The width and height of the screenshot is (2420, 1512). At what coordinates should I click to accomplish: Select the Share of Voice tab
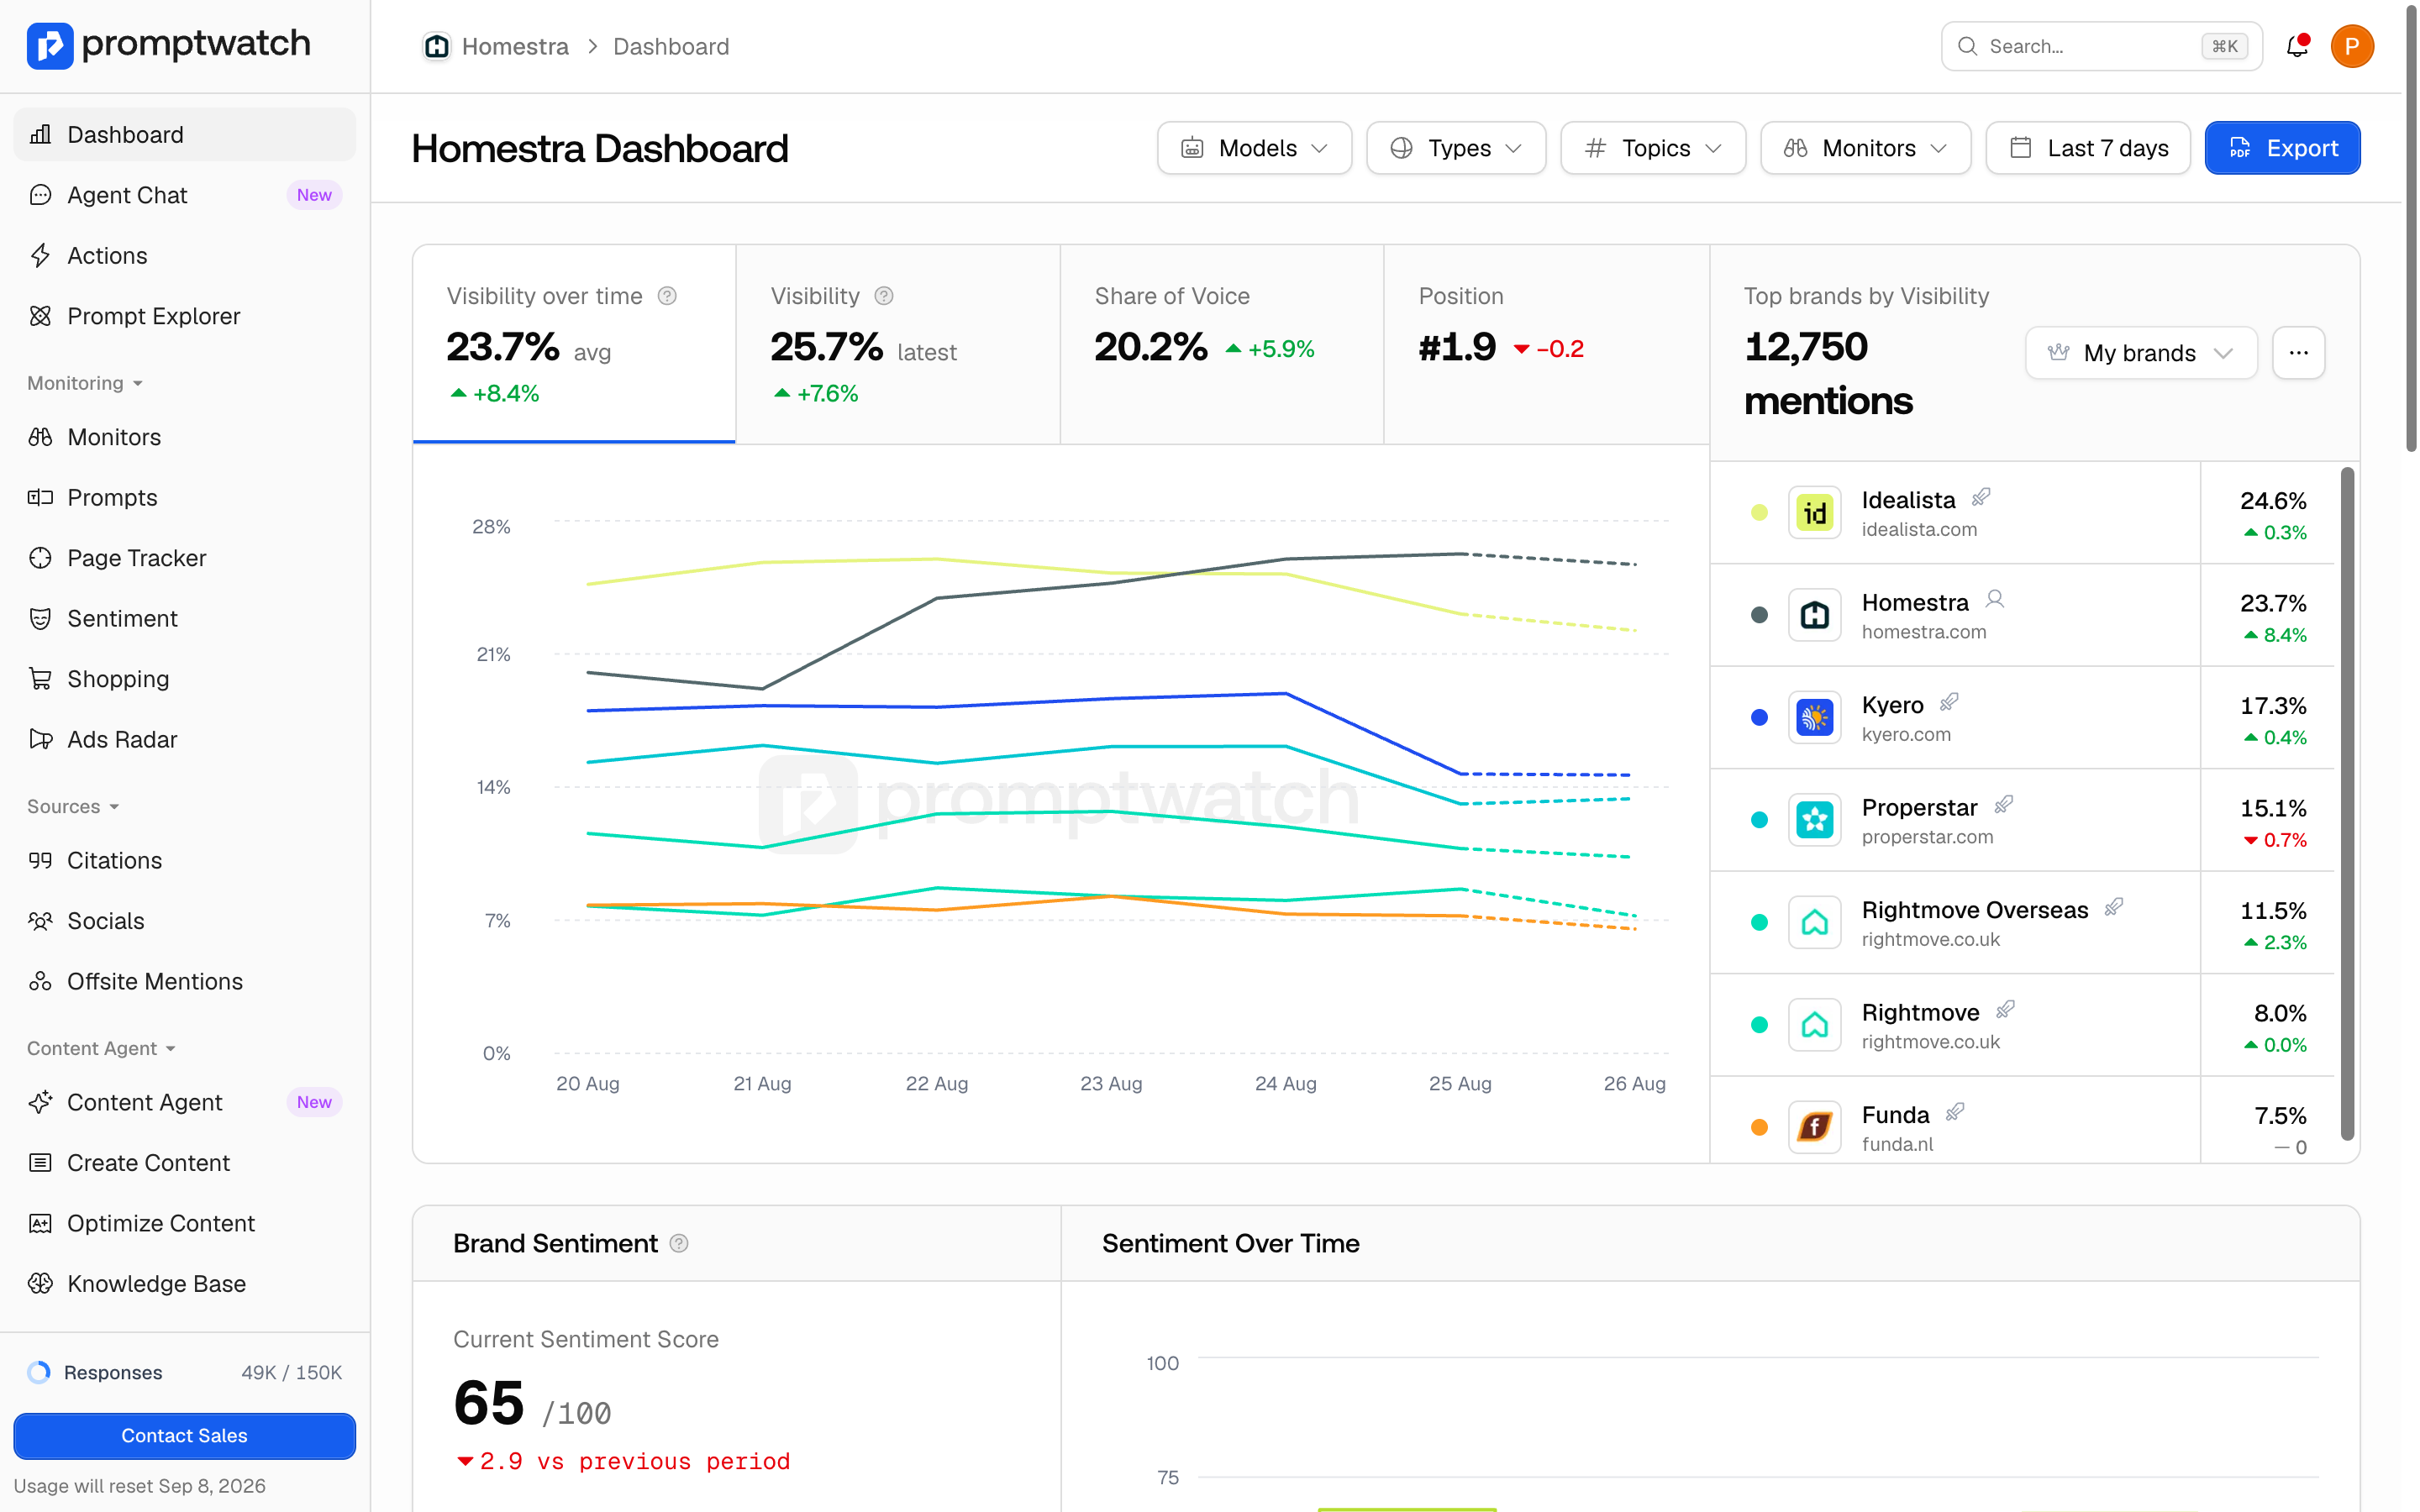tap(1222, 344)
